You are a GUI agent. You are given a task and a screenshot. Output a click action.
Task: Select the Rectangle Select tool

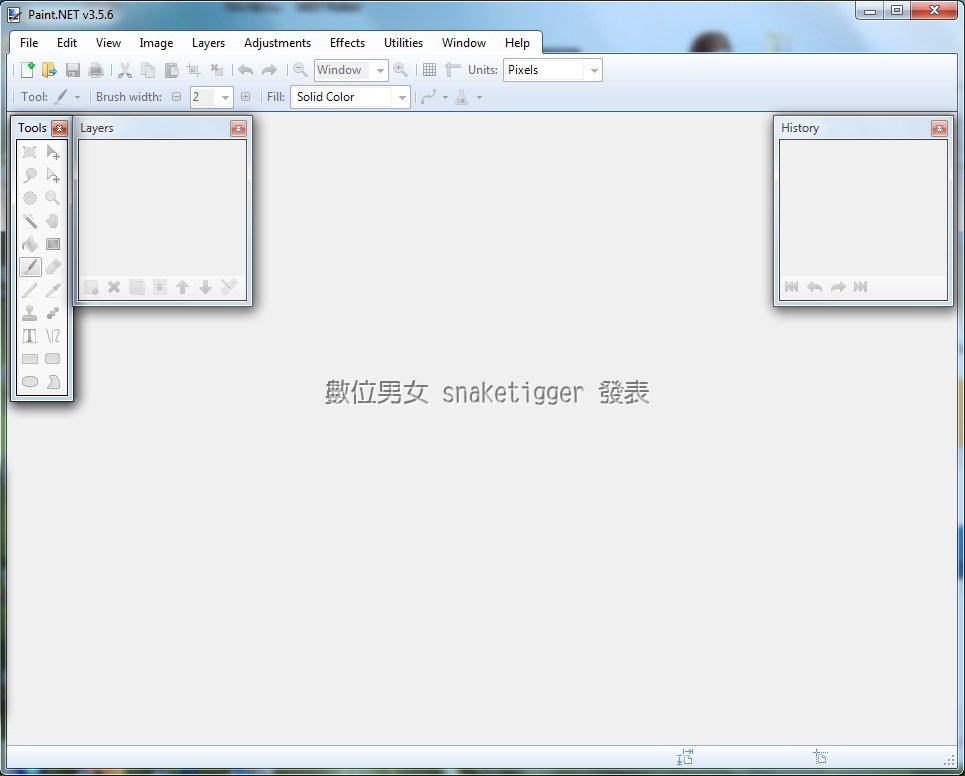click(30, 152)
